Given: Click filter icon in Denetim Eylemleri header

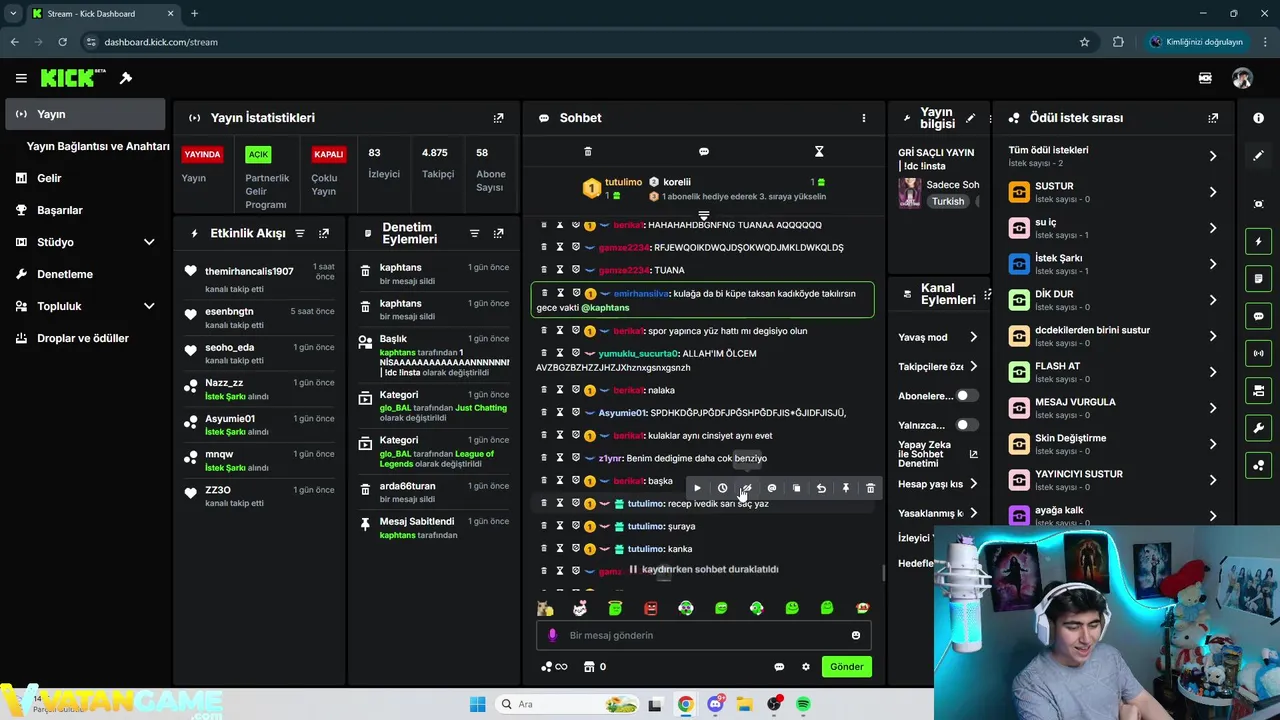Looking at the screenshot, I should coord(474,233).
